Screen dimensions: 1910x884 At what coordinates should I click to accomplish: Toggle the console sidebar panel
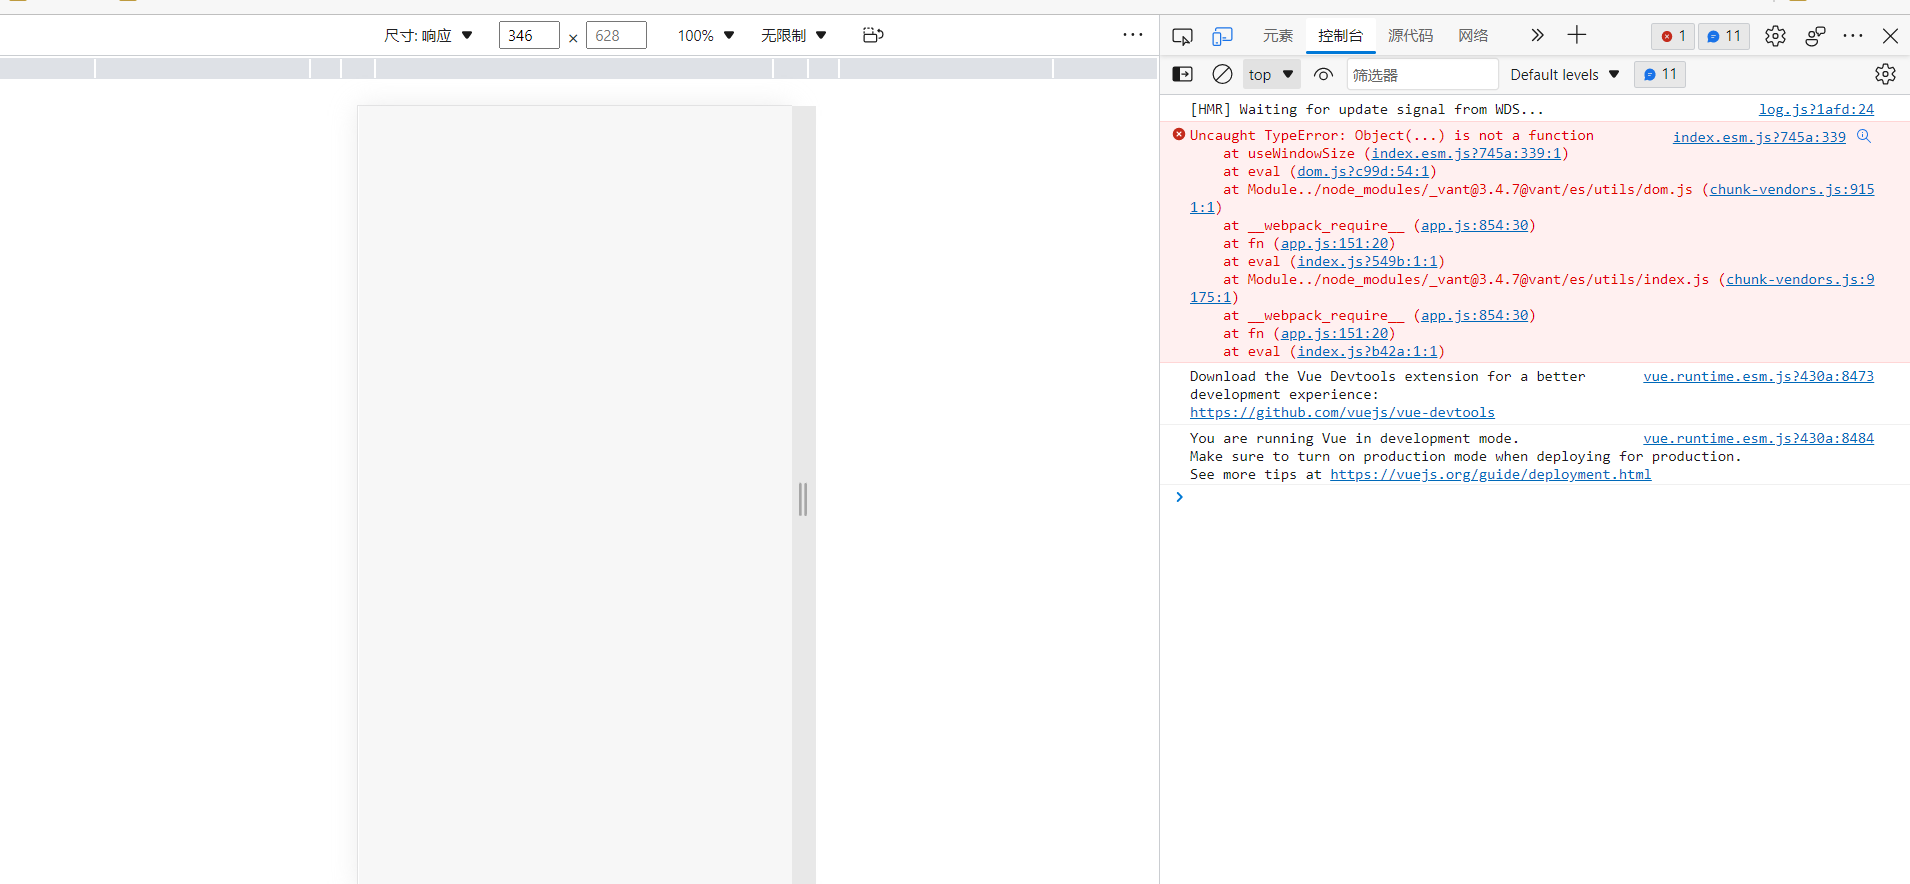(1182, 74)
